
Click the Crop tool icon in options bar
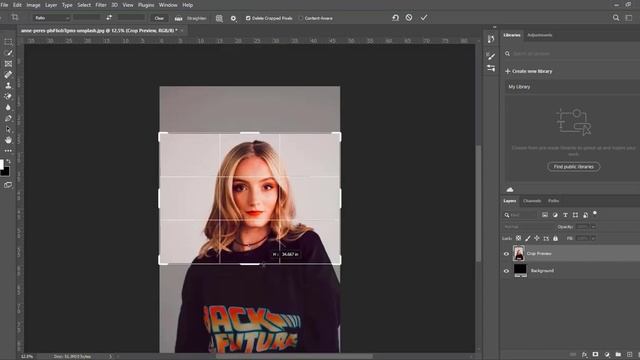15,18
